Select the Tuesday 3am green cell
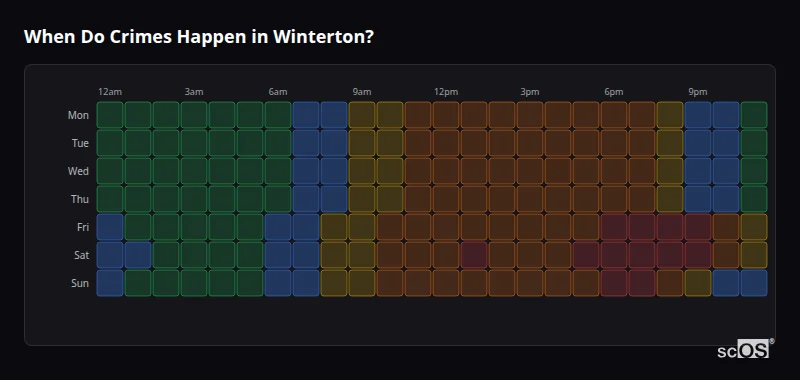 coord(194,143)
